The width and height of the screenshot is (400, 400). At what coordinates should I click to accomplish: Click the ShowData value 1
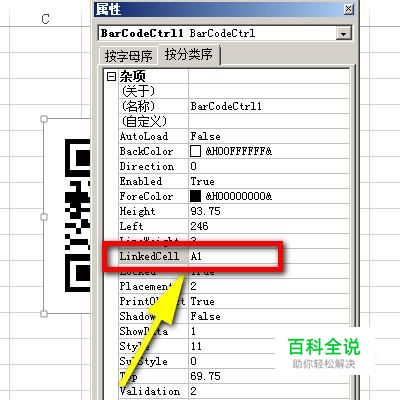(x=269, y=331)
